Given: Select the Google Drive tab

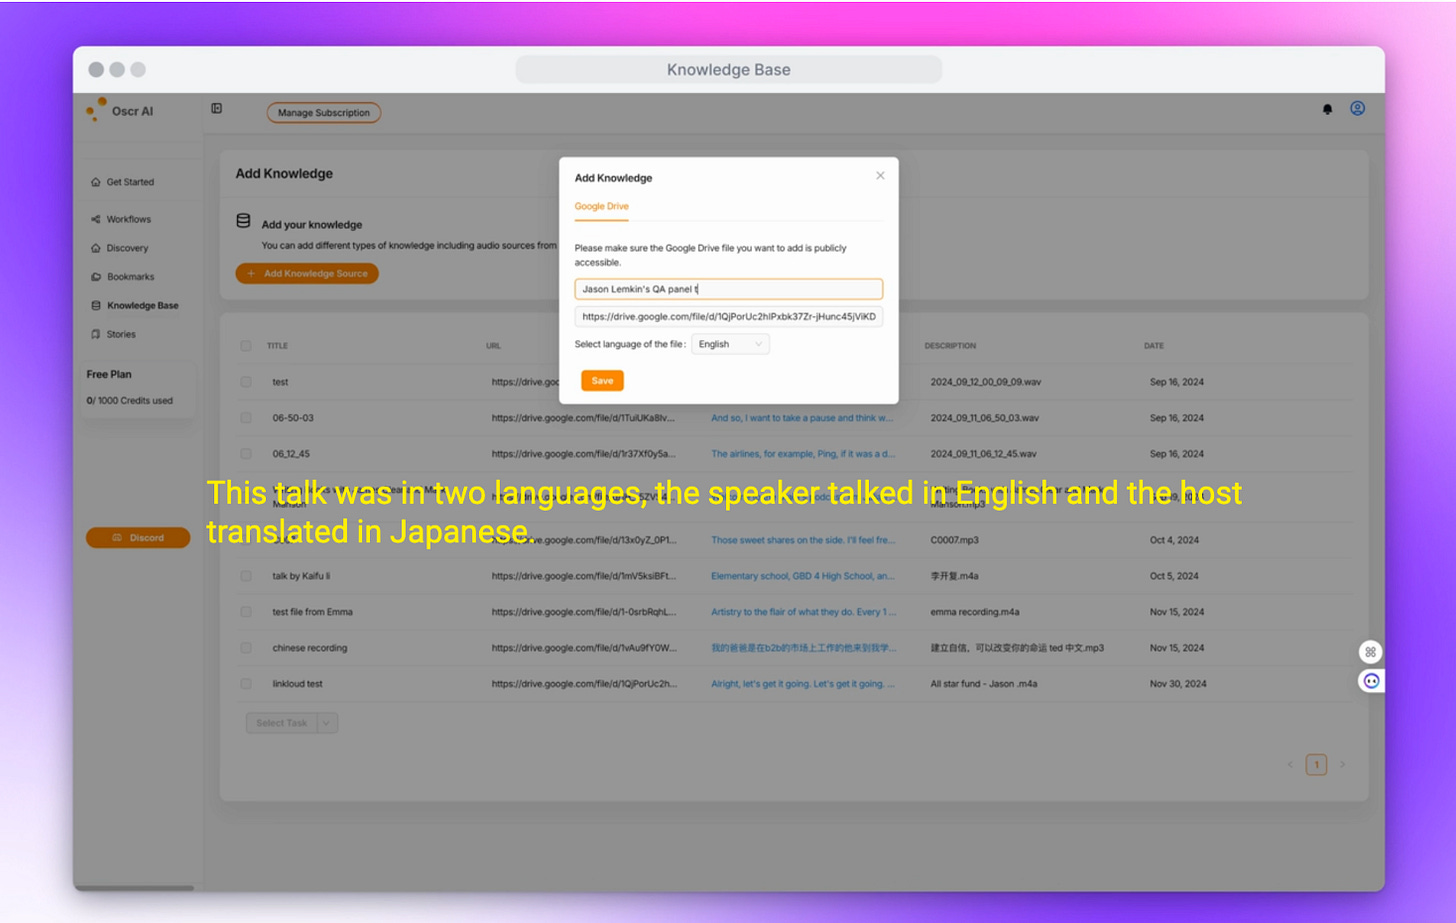Looking at the screenshot, I should tap(601, 206).
